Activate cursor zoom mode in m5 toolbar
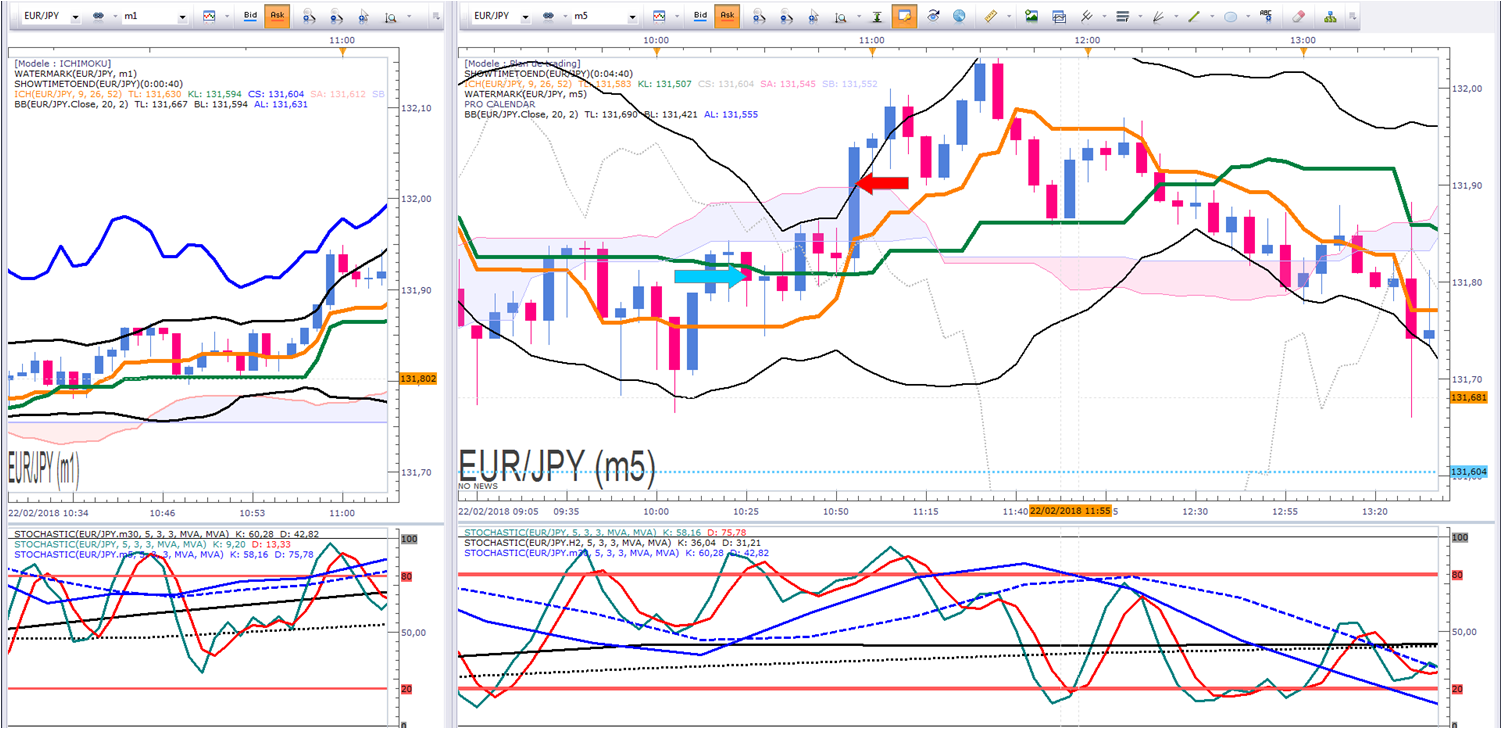Screen dimensions: 1502x729 813,17
